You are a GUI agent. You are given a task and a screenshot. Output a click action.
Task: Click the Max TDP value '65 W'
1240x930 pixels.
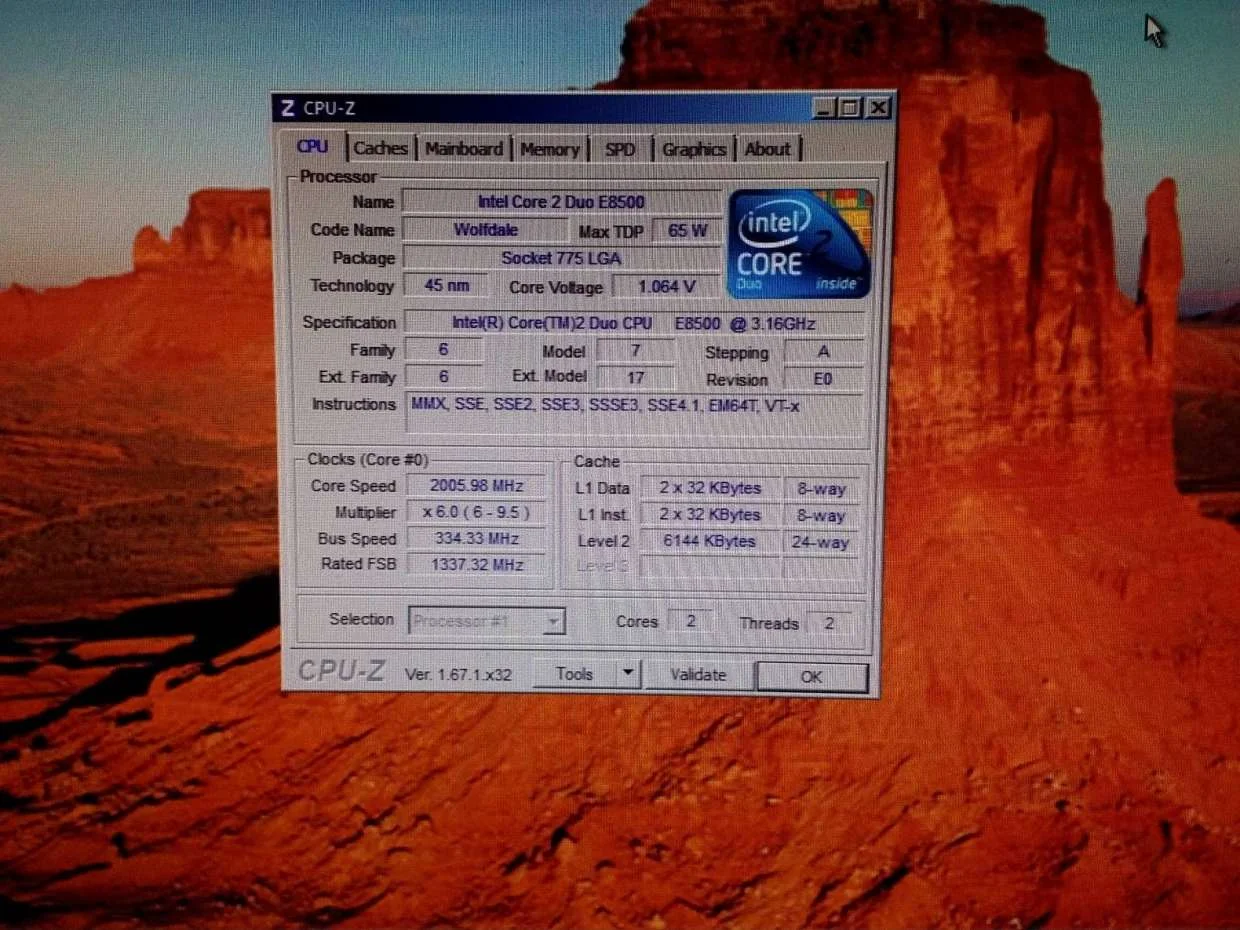(687, 231)
